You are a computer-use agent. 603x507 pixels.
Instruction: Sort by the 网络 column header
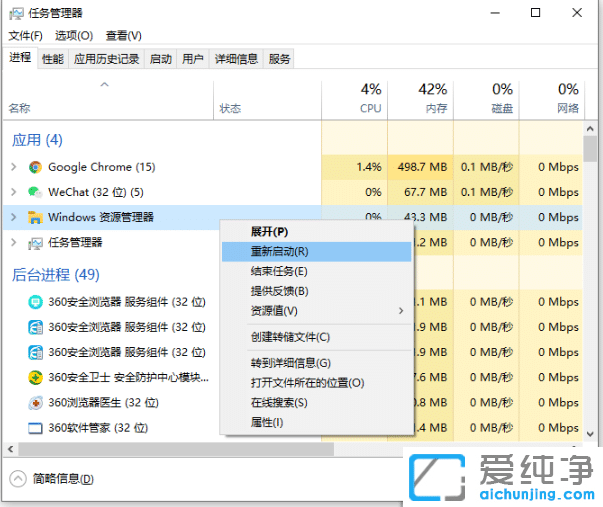pos(552,100)
